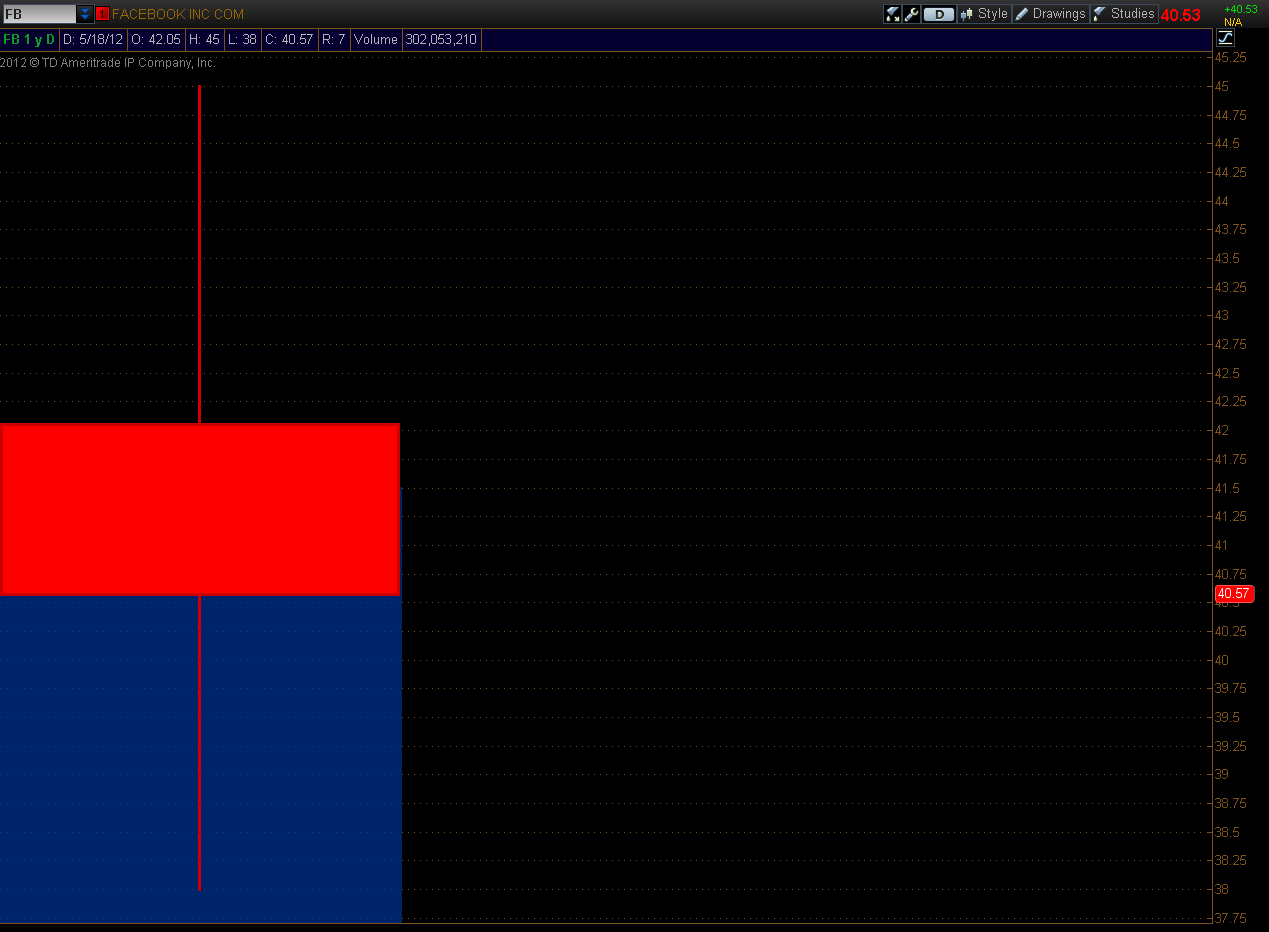1269x932 pixels.
Task: Click the 'Volume' label in header
Action: click(x=376, y=40)
